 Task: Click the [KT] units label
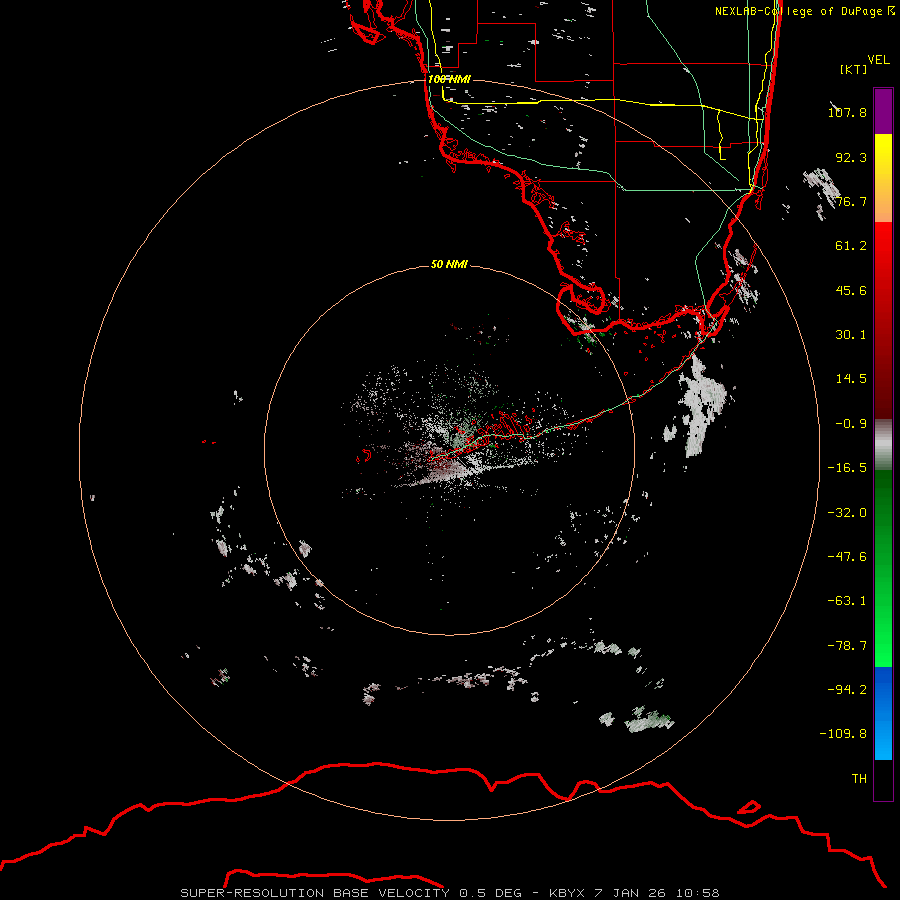click(854, 69)
